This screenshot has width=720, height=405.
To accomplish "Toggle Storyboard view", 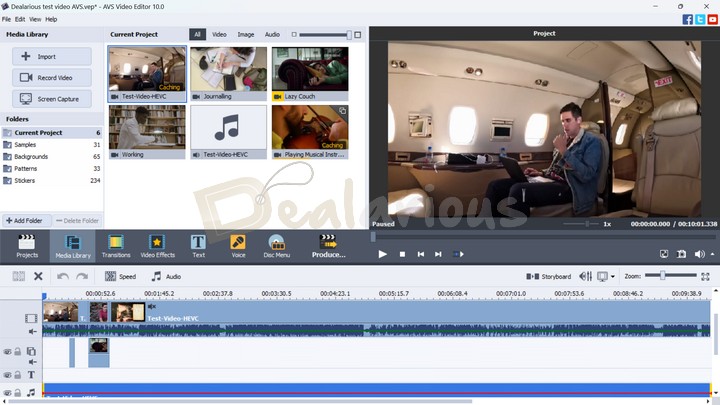I will (x=549, y=276).
